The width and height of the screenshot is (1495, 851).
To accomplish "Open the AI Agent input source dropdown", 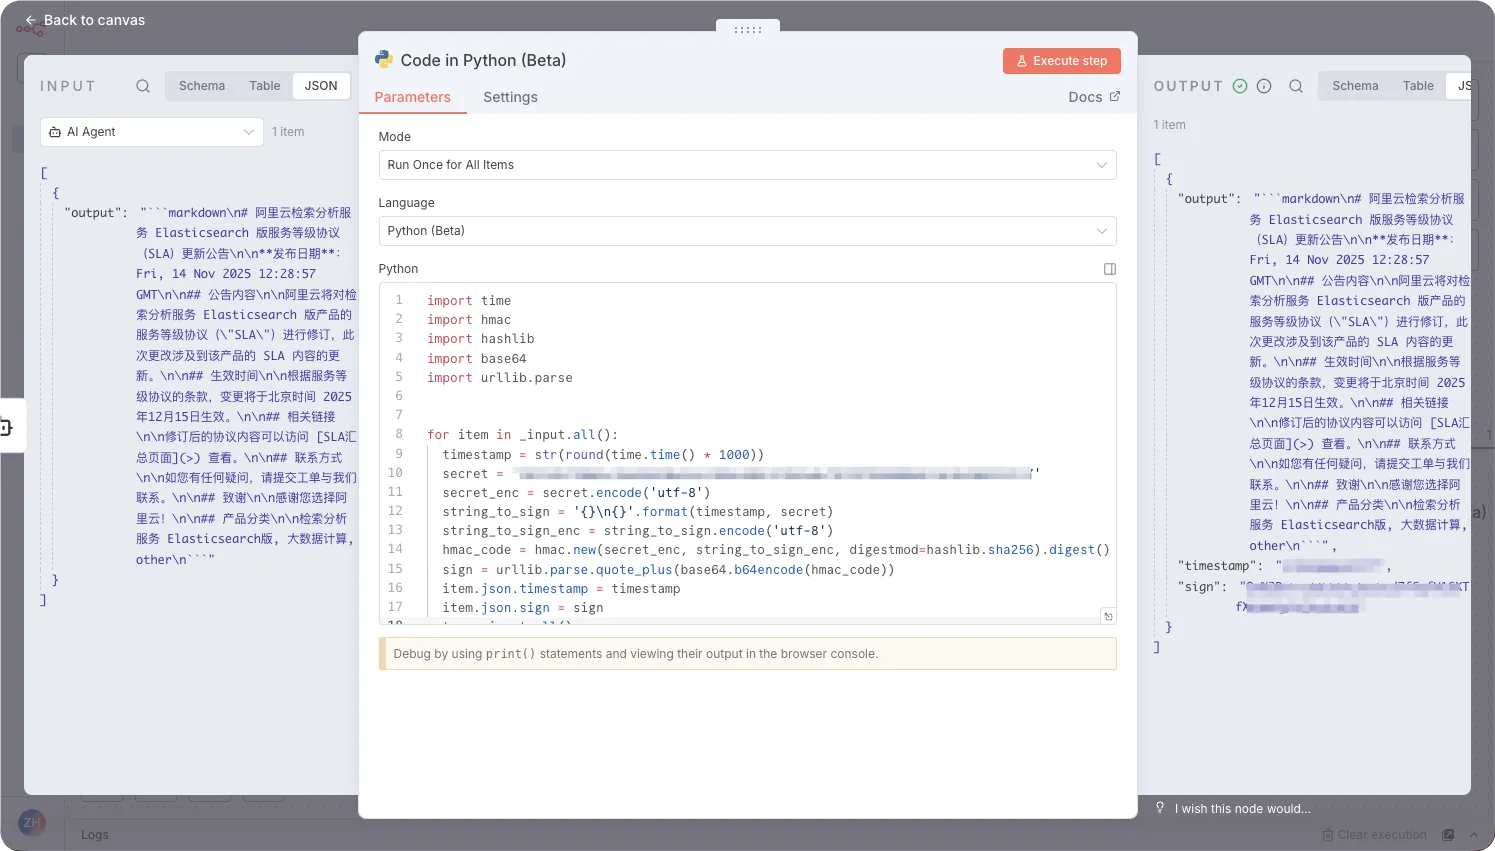I will point(152,132).
